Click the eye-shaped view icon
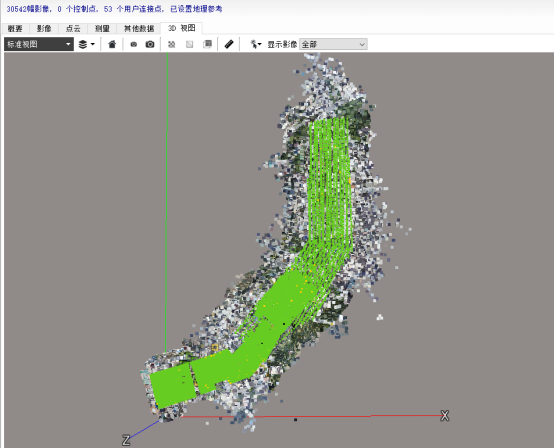The image size is (554, 448). tap(134, 44)
